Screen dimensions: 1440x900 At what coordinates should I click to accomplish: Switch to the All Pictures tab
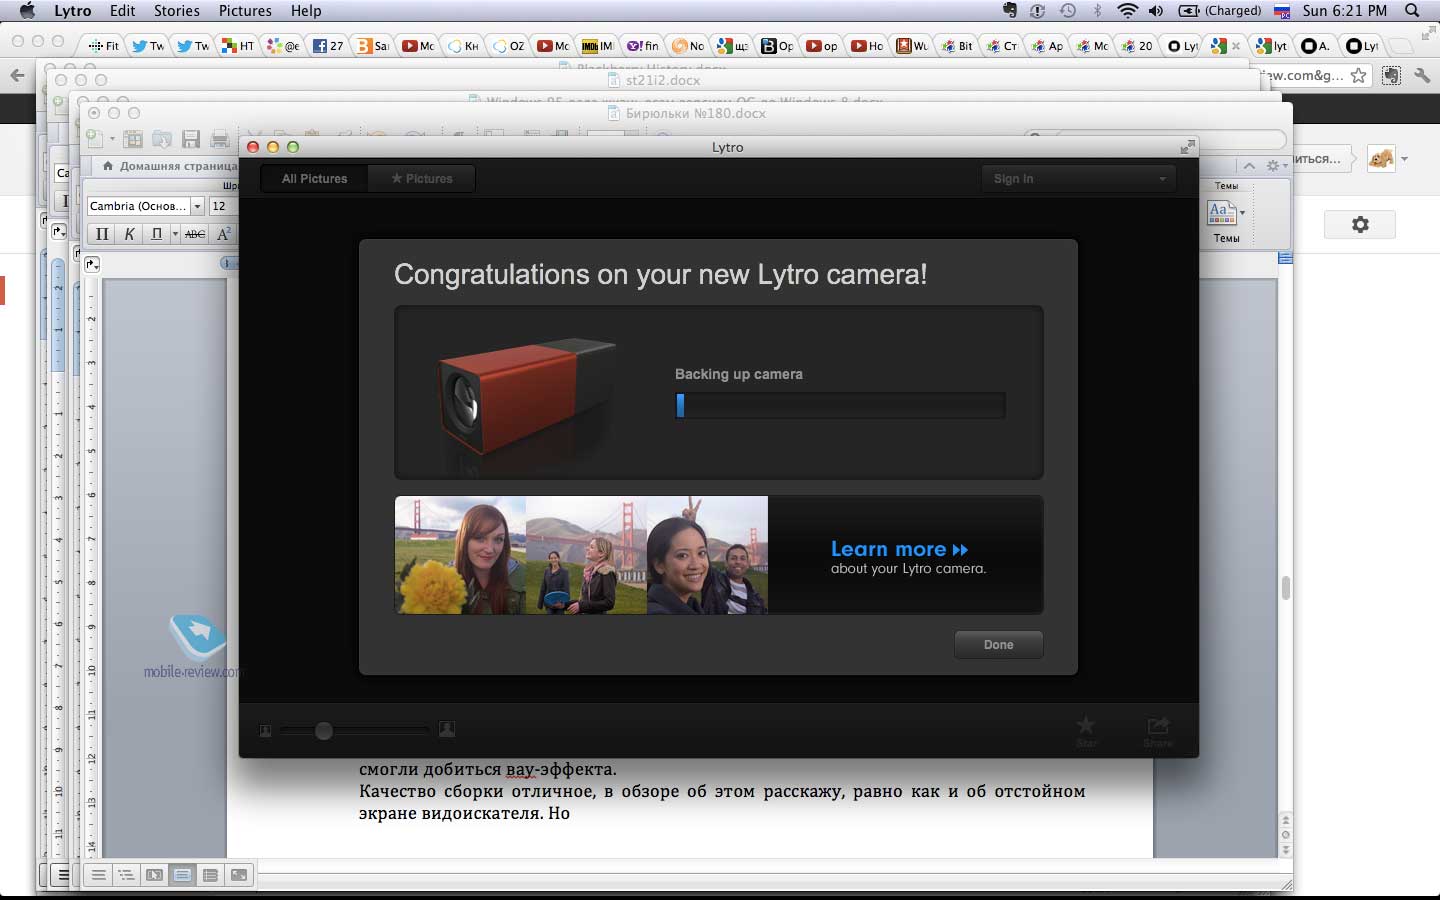[314, 179]
